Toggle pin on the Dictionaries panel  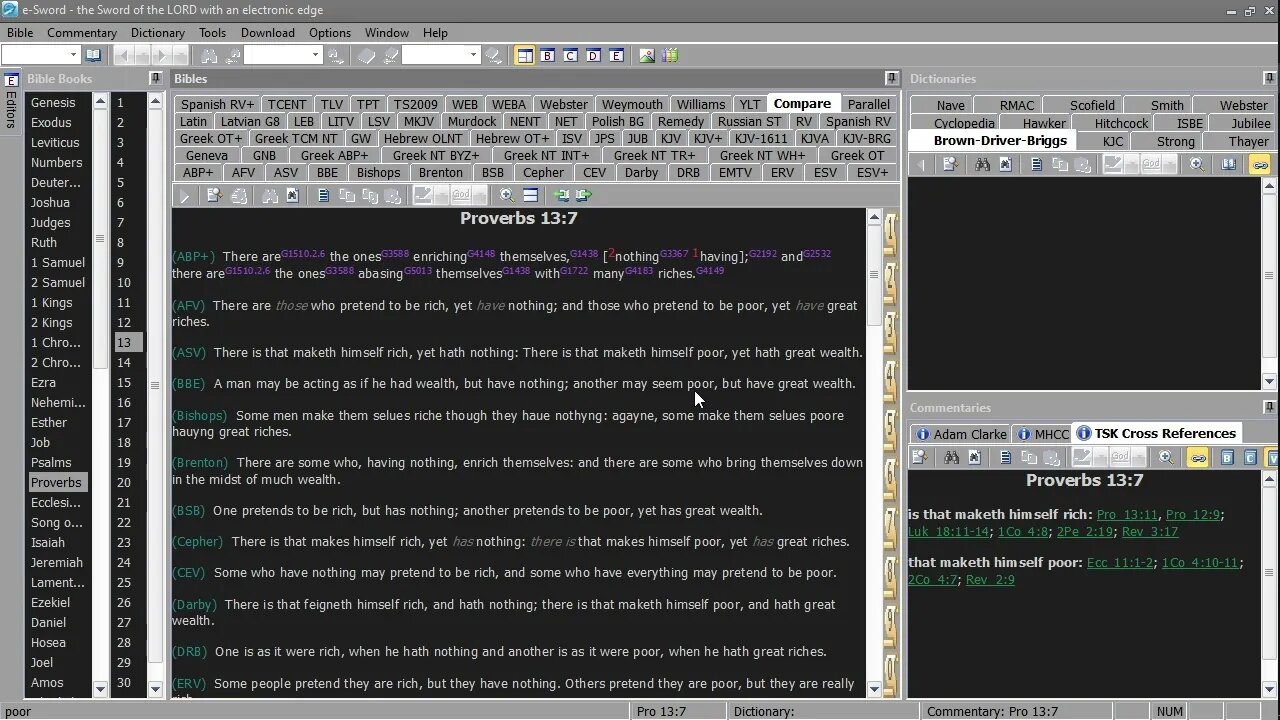[1270, 78]
